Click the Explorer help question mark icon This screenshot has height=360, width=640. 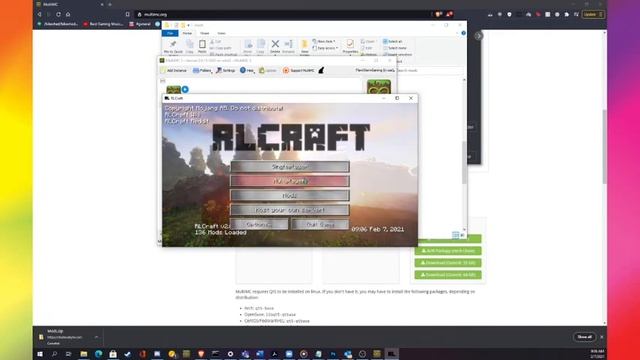pos(463,33)
